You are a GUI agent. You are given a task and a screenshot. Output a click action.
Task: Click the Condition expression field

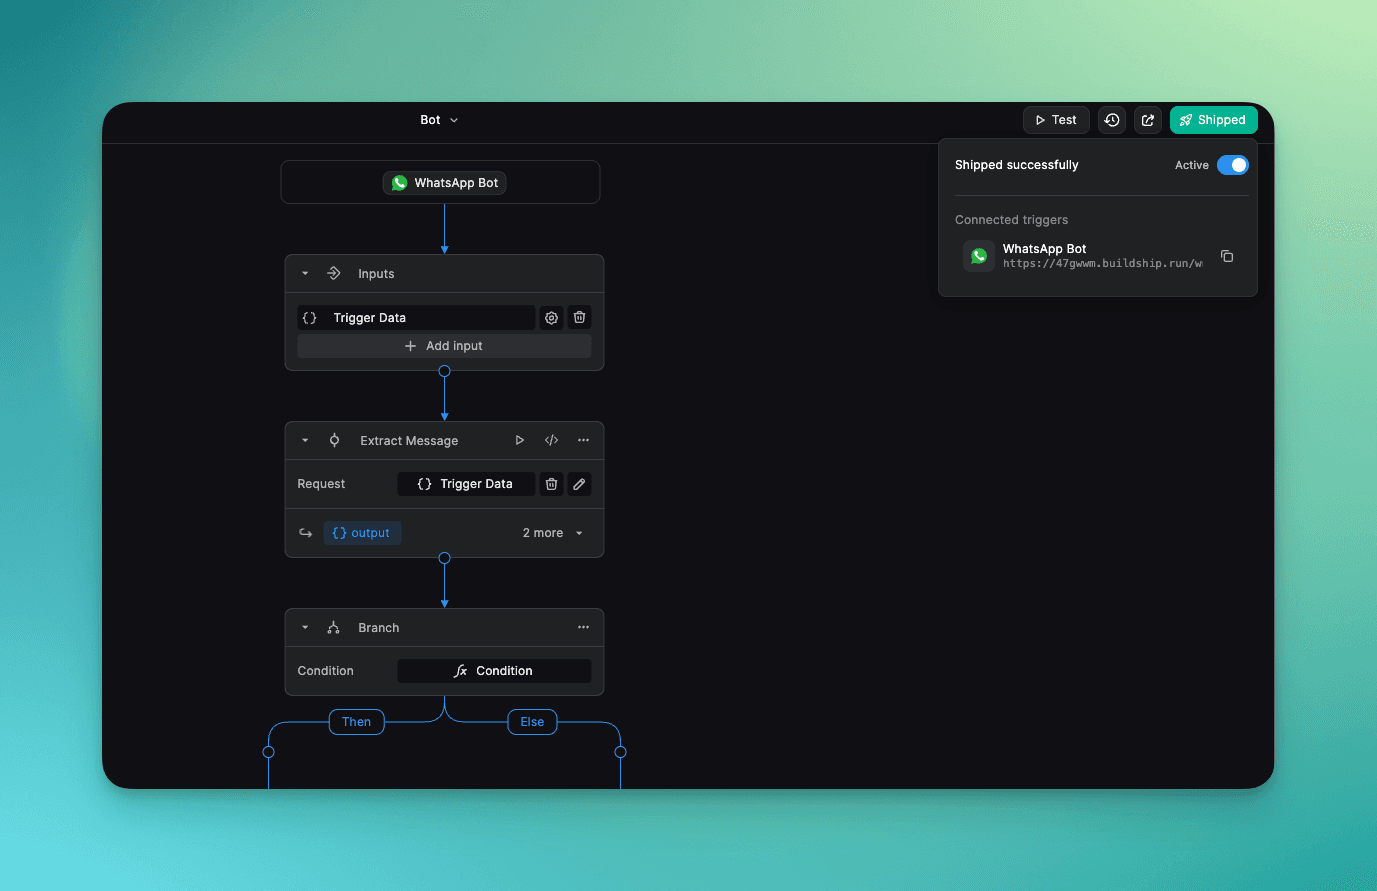pyautogui.click(x=494, y=671)
